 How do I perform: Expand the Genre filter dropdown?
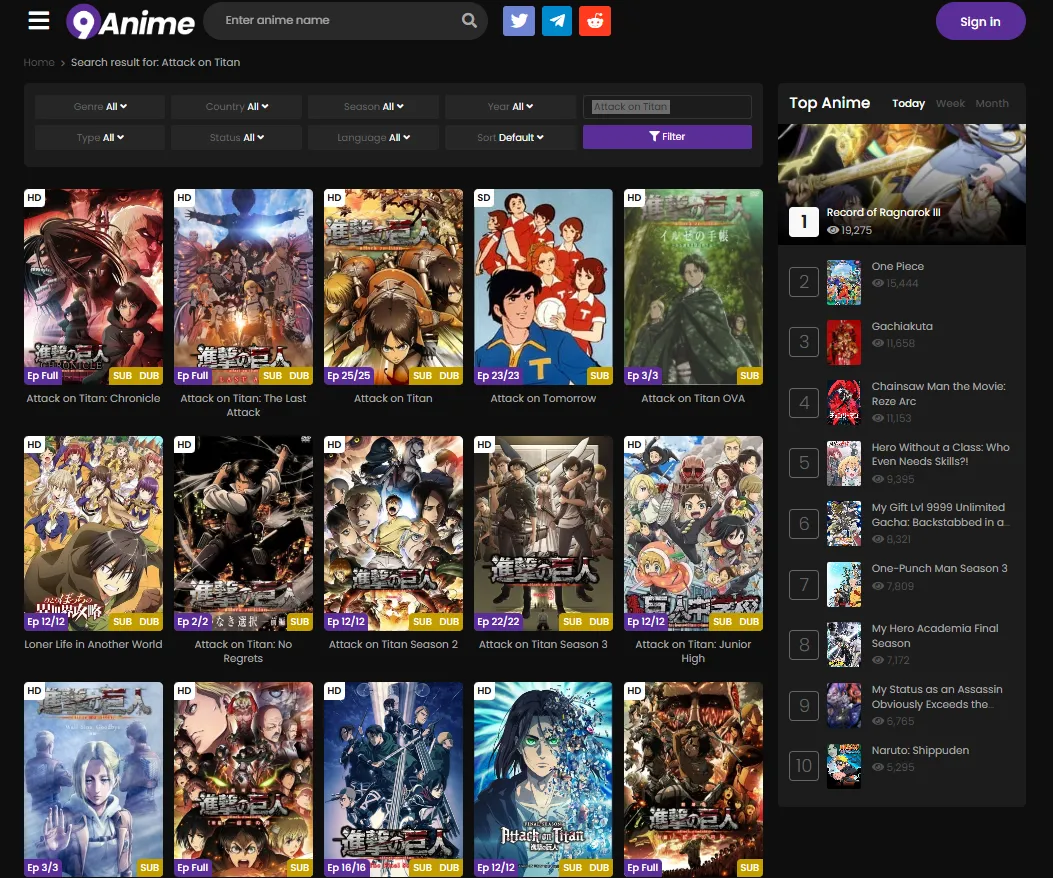point(100,107)
